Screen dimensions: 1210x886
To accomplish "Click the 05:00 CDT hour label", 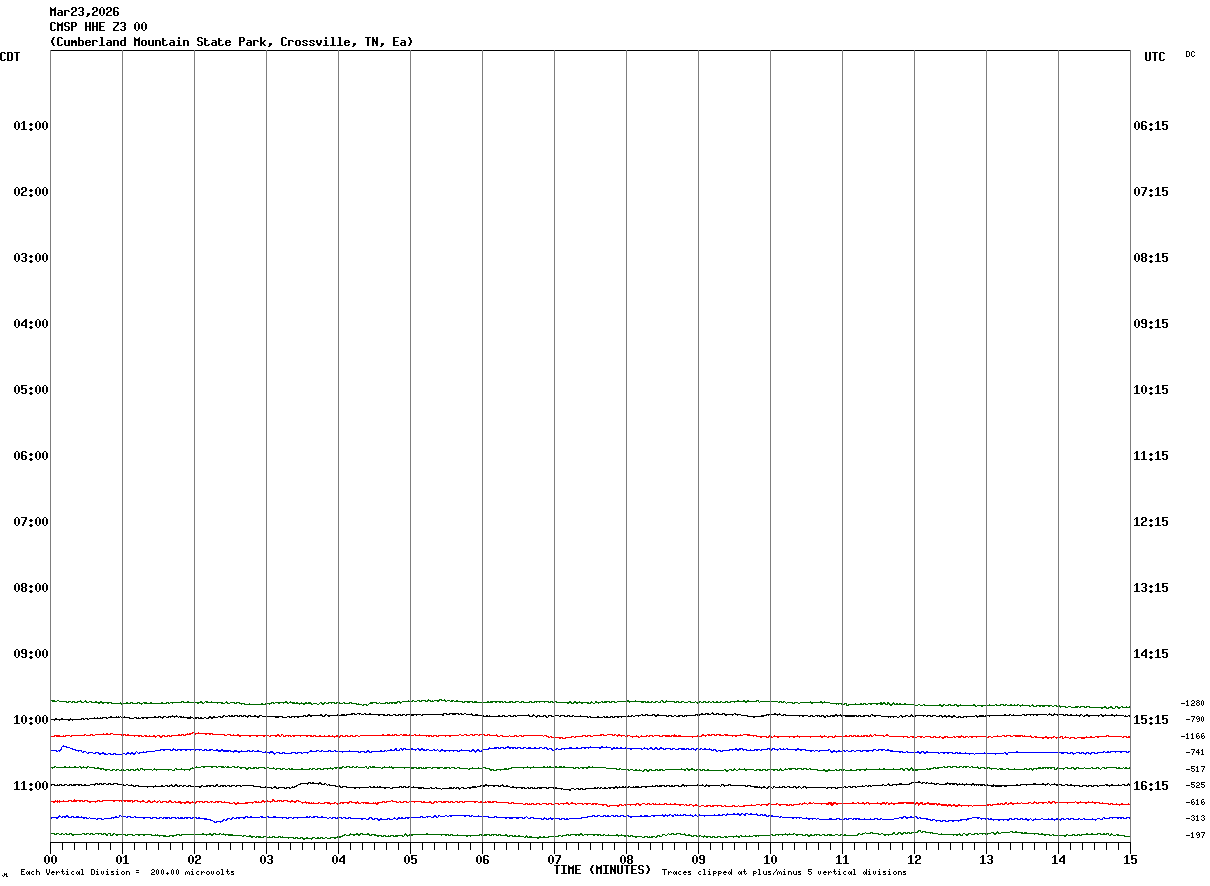I will [31, 390].
